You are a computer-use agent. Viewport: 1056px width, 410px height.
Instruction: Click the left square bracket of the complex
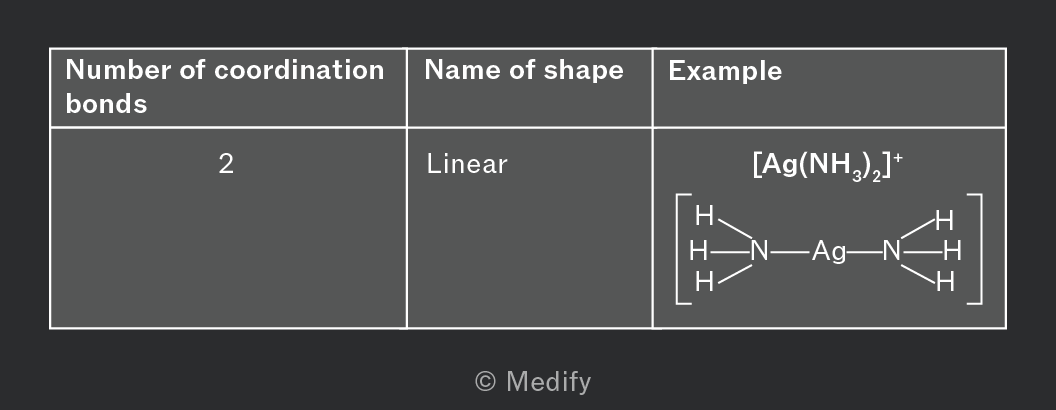684,249
